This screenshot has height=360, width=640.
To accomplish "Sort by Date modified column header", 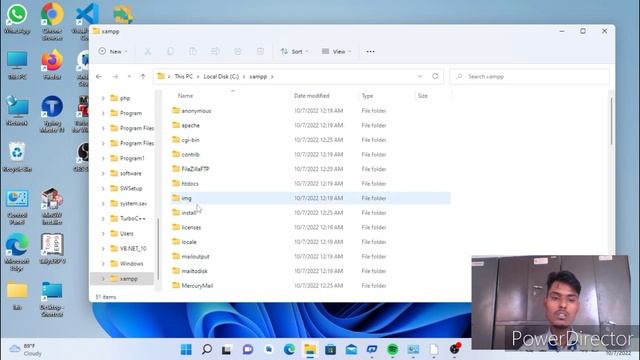I will (x=311, y=96).
